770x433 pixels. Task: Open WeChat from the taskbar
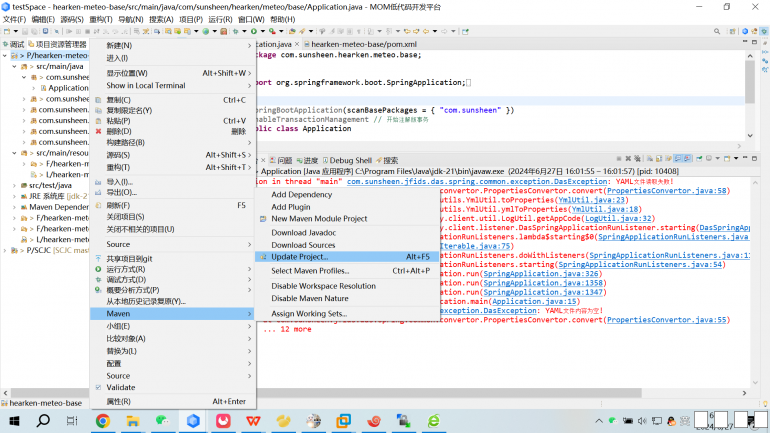pyautogui.click(x=162, y=421)
